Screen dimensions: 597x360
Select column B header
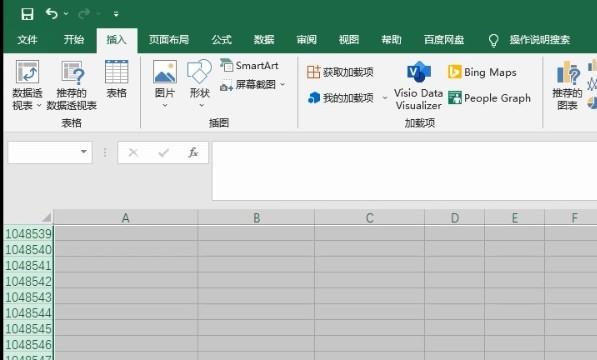tap(256, 218)
